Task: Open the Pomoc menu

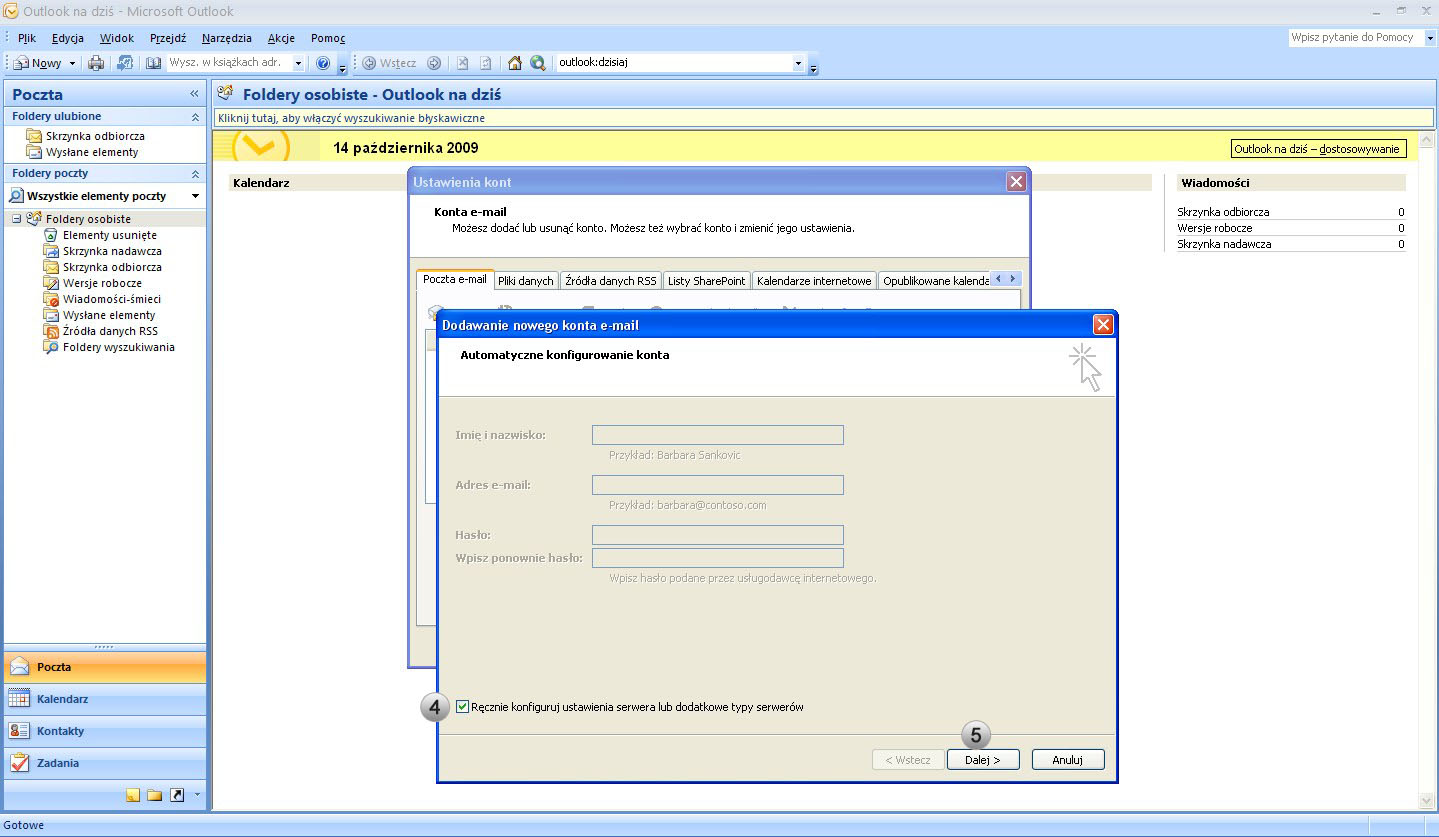Action: (328, 38)
